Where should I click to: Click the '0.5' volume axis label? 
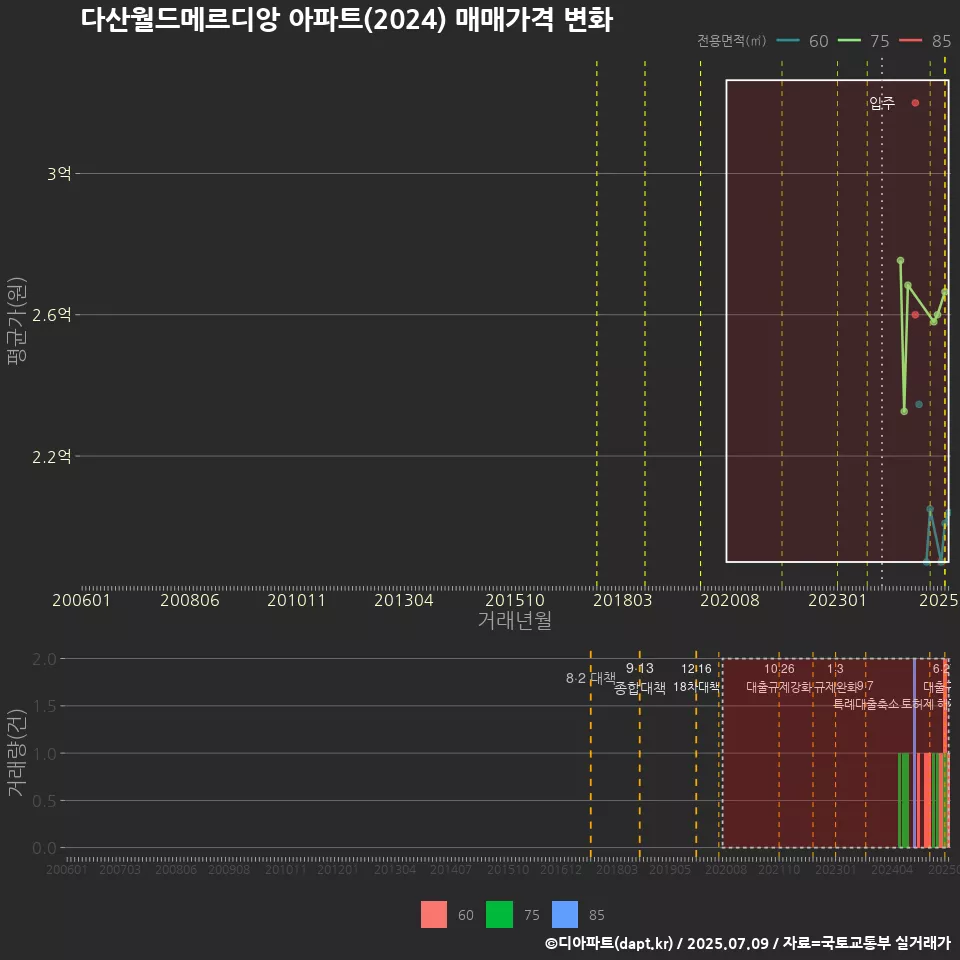click(x=44, y=801)
